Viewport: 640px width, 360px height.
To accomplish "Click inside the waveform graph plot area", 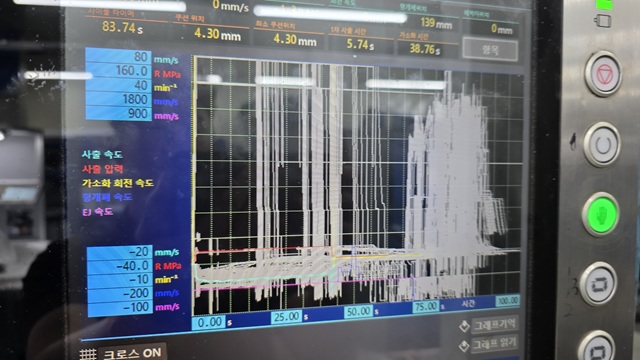I will (358, 184).
